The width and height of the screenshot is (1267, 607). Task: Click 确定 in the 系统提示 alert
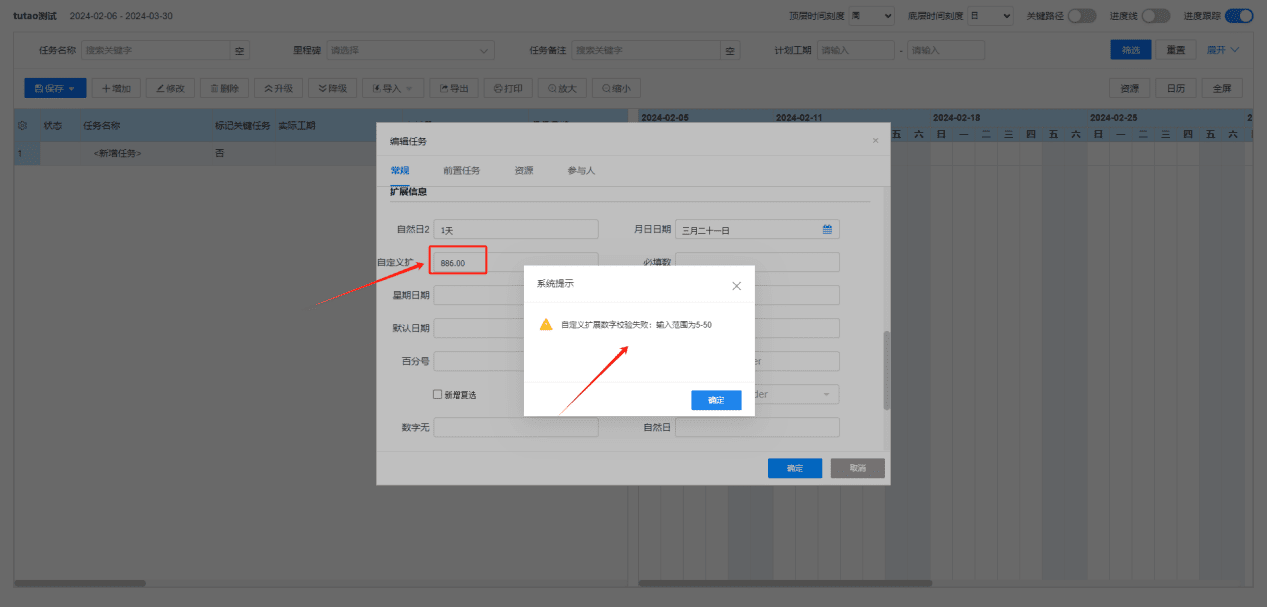pyautogui.click(x=716, y=400)
